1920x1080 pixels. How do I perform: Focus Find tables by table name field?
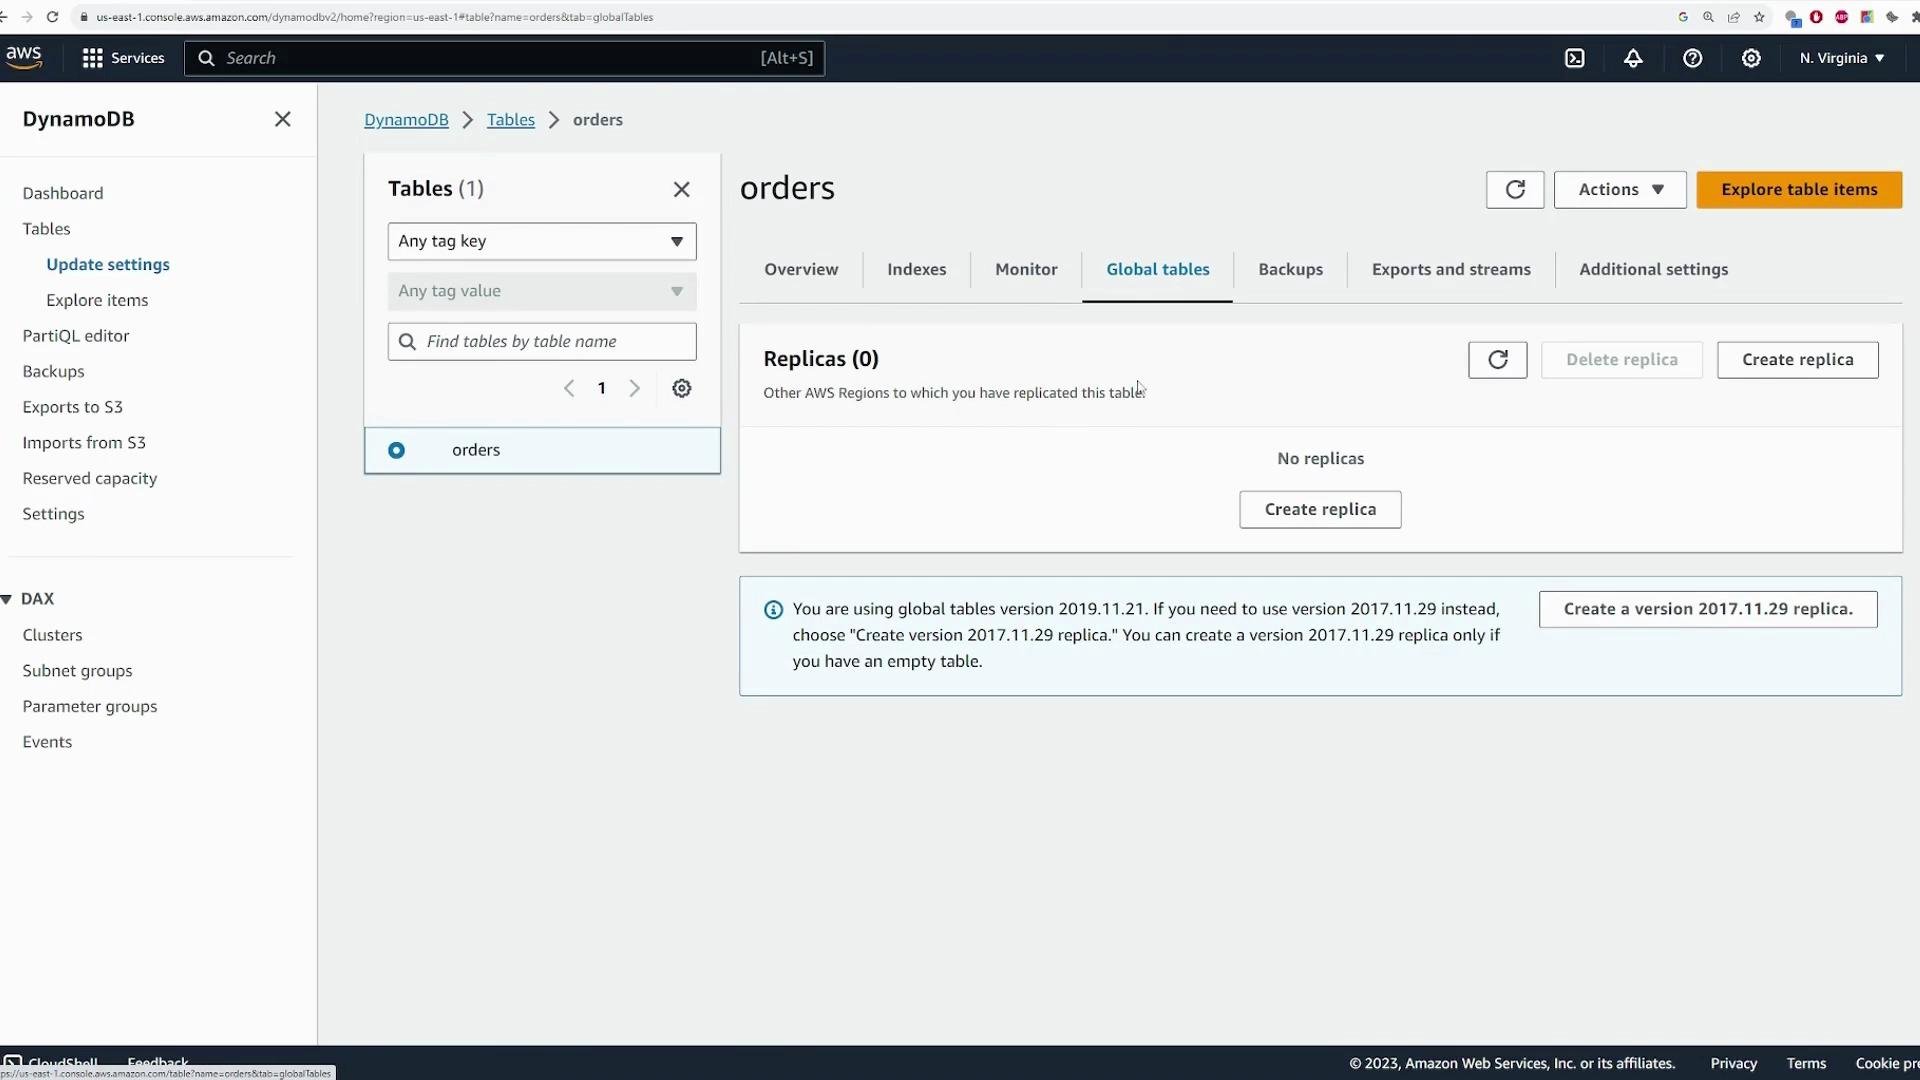tap(542, 342)
